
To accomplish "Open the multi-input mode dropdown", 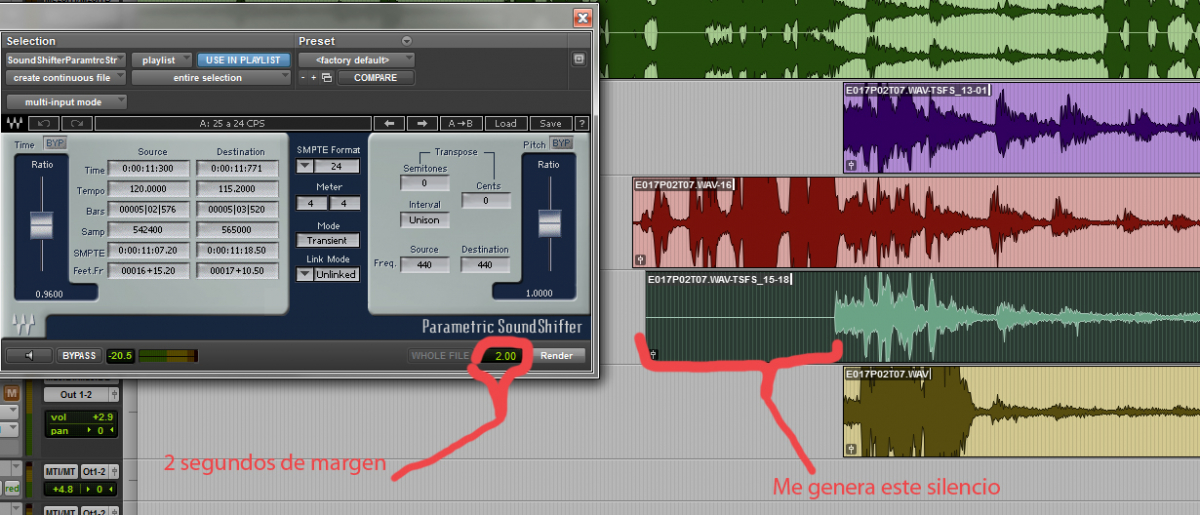I will coord(66,102).
